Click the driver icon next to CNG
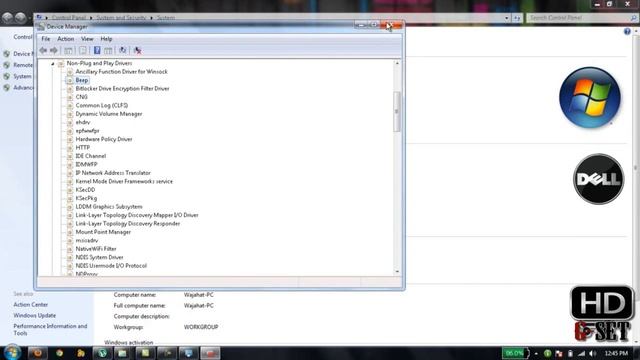 click(70, 97)
